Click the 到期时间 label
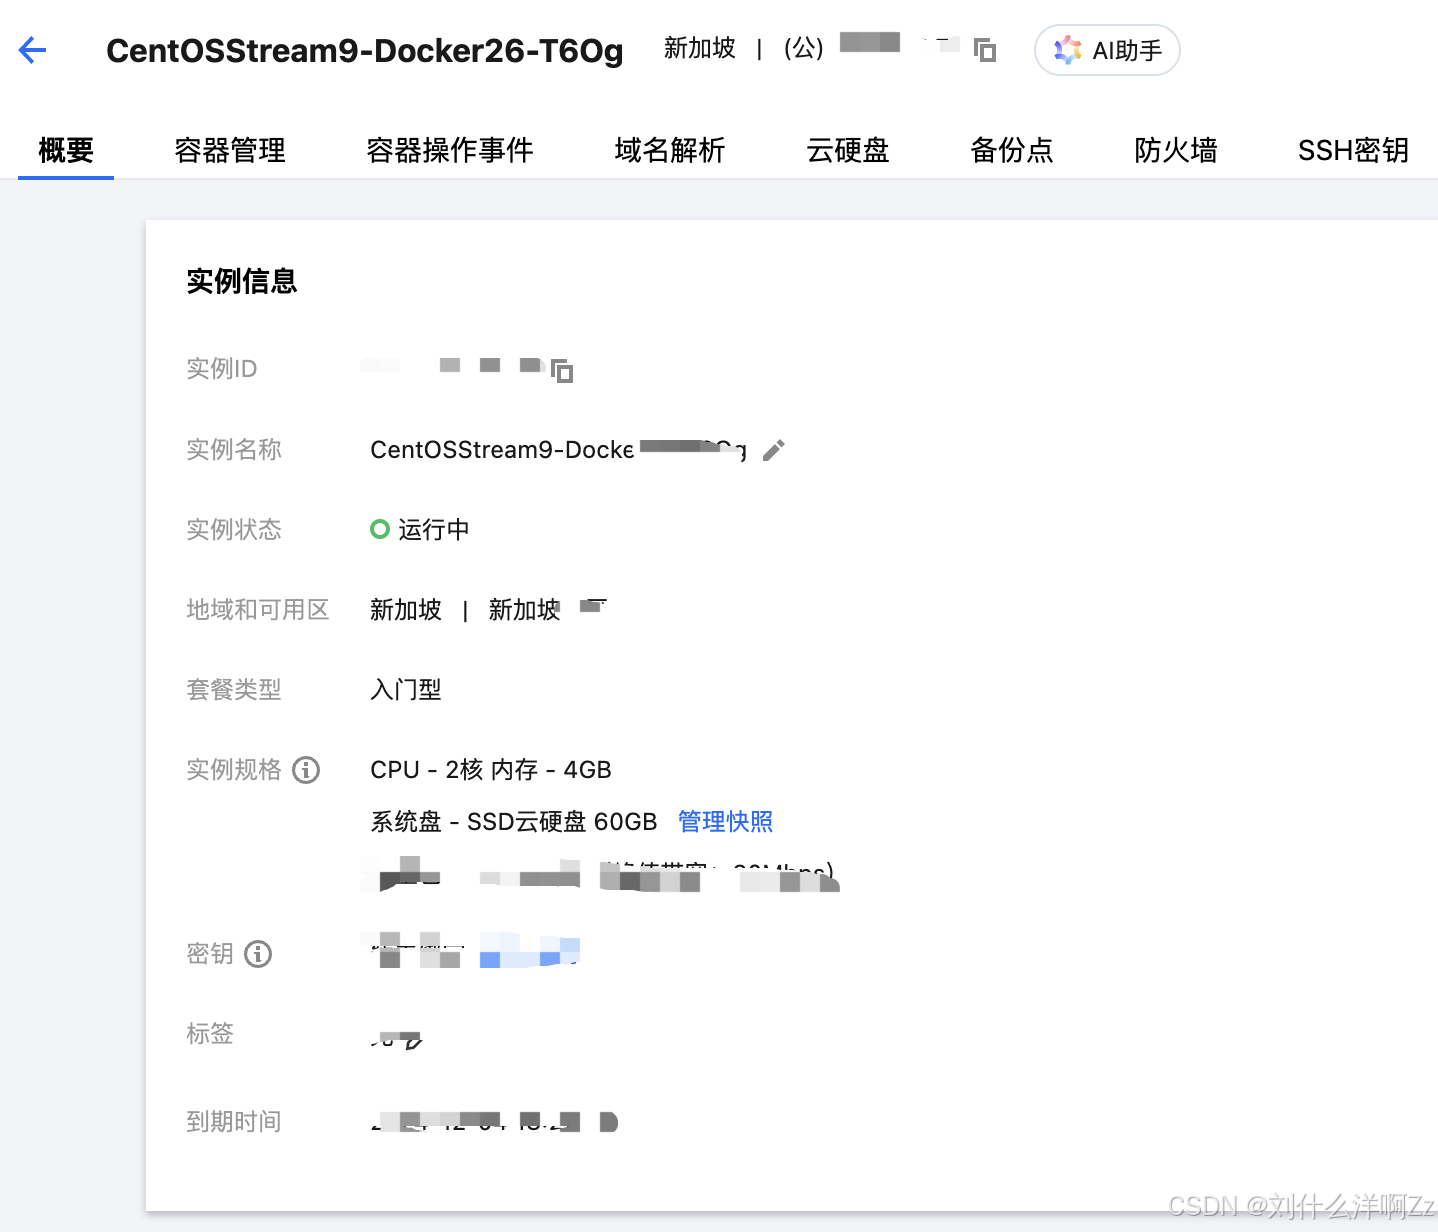This screenshot has width=1438, height=1232. point(234,1122)
